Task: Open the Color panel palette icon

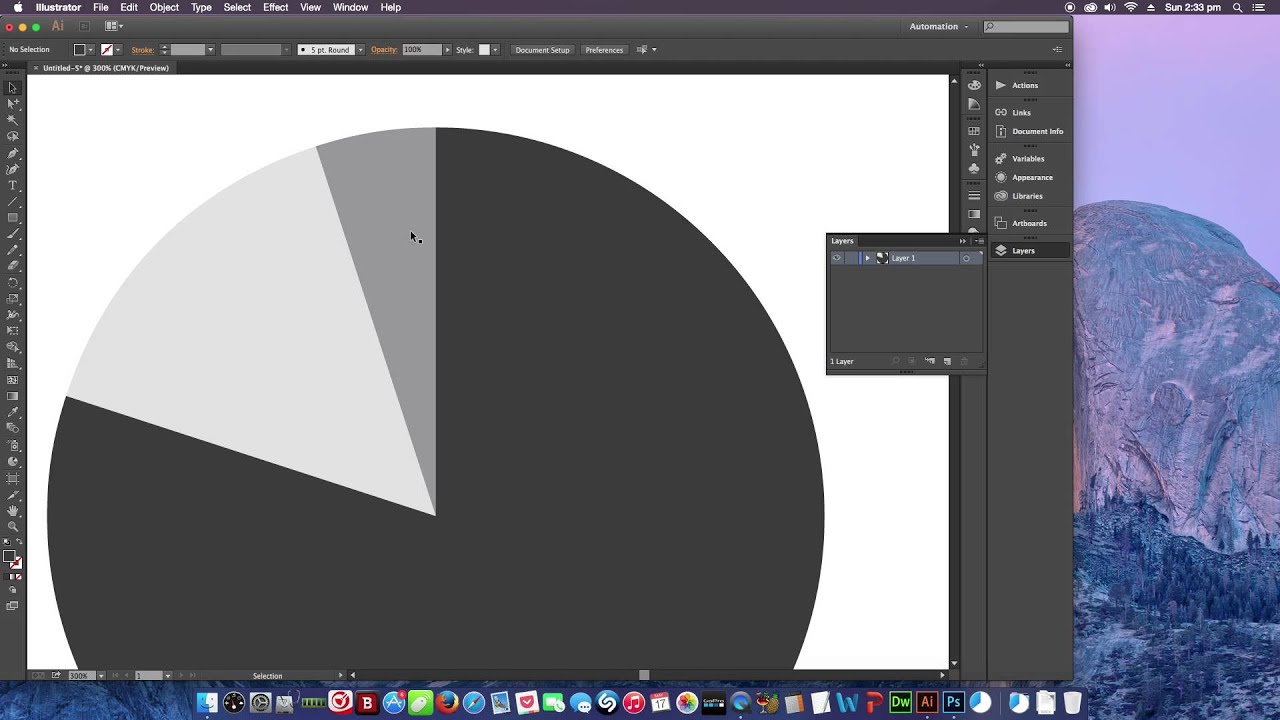Action: [x=974, y=85]
